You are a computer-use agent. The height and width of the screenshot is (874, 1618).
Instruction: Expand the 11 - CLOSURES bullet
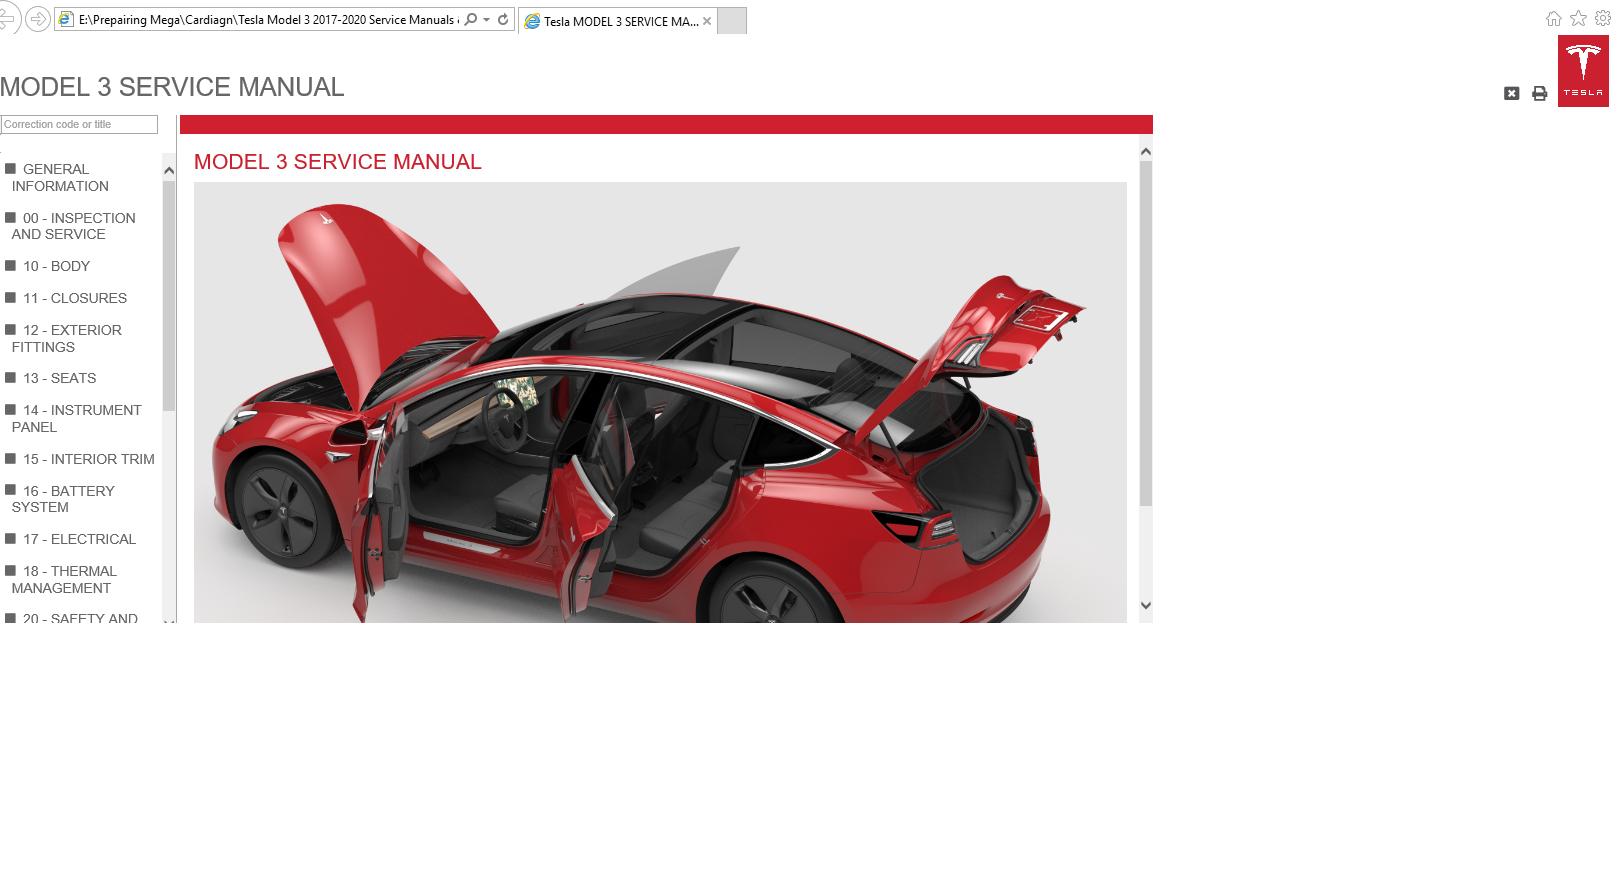pyautogui.click(x=10, y=297)
